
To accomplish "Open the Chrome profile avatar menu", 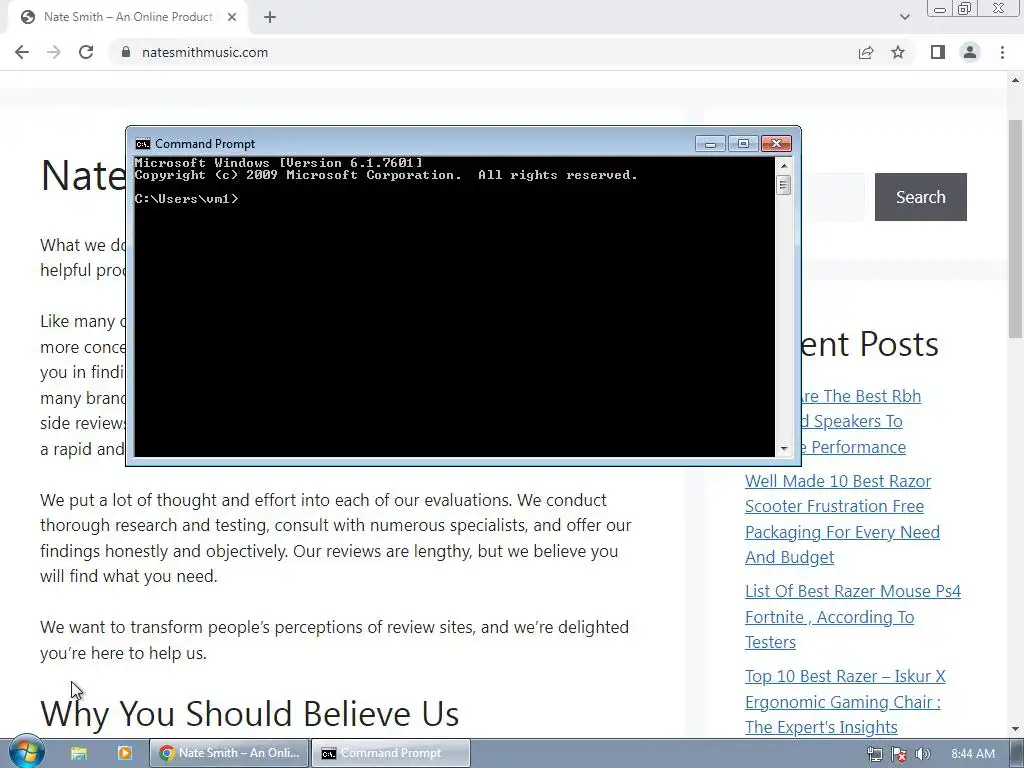I will tap(970, 52).
